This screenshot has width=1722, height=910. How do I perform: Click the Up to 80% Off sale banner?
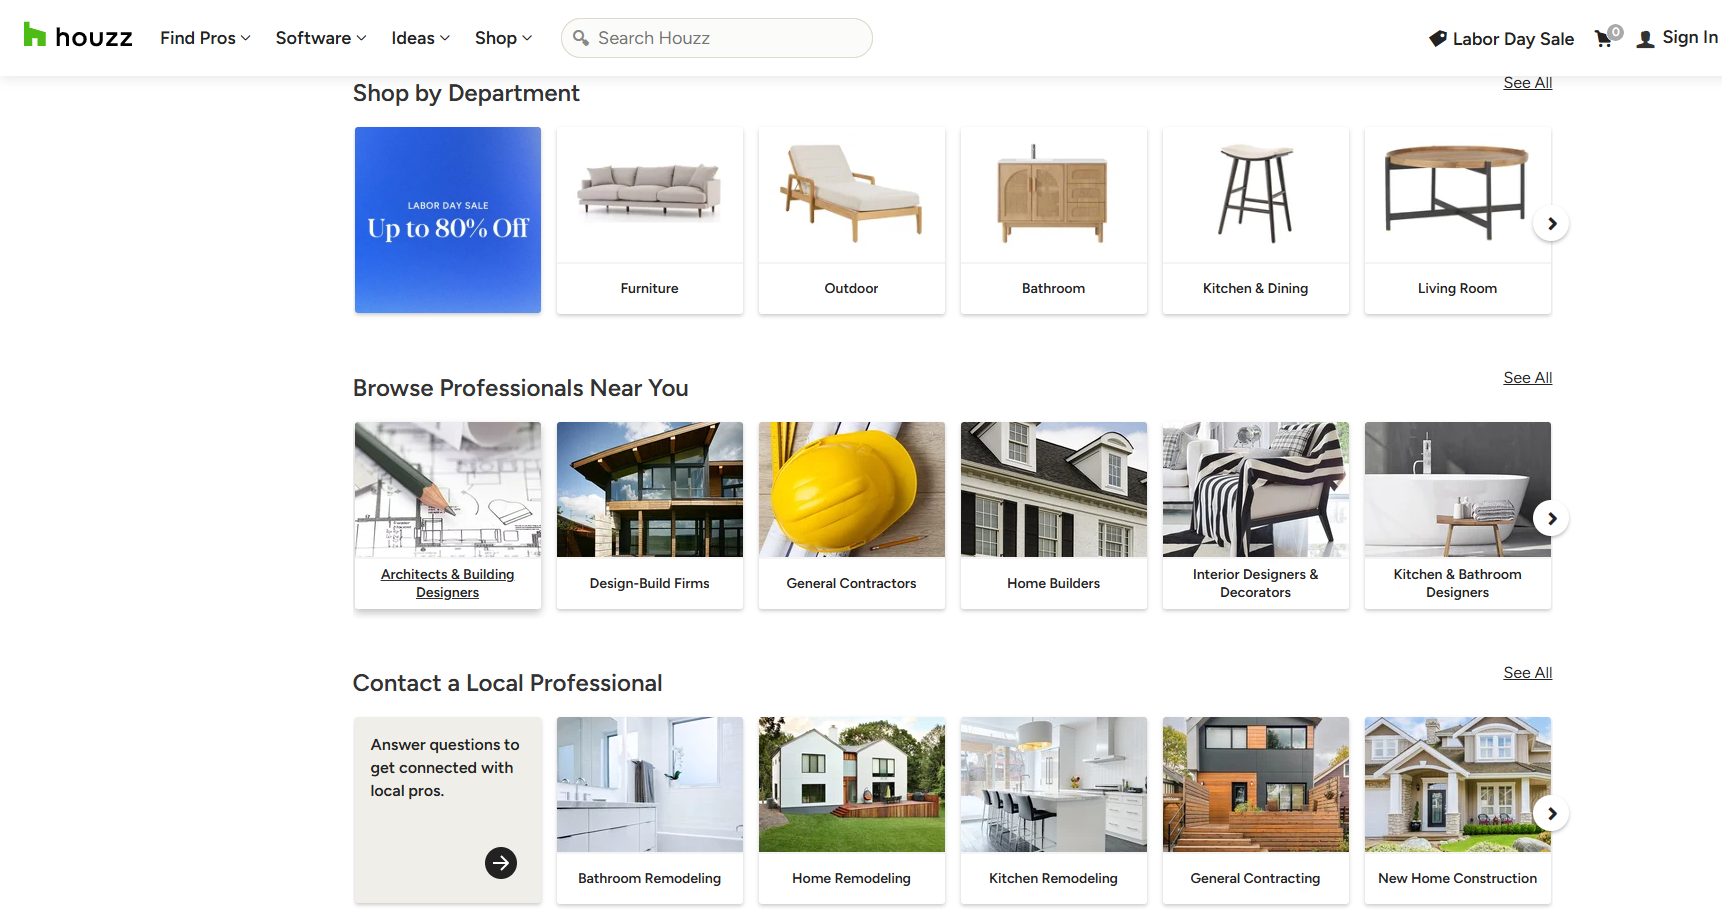point(447,220)
